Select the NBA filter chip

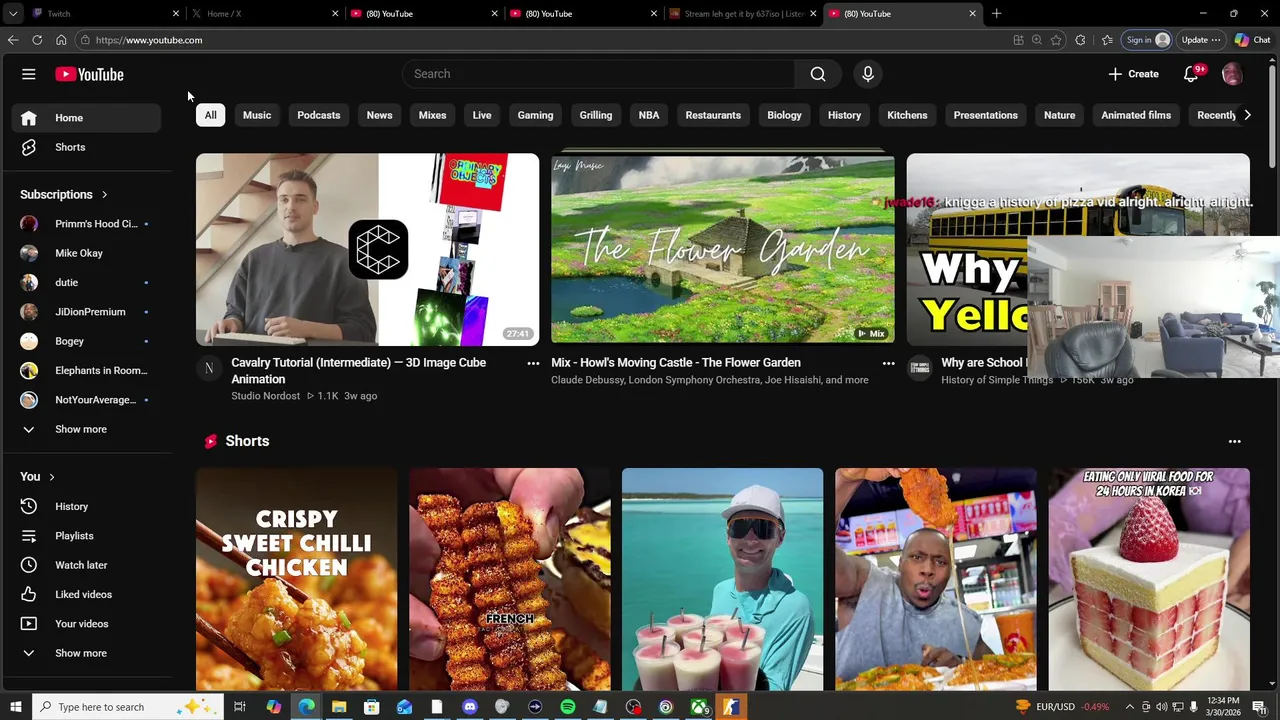coord(649,115)
